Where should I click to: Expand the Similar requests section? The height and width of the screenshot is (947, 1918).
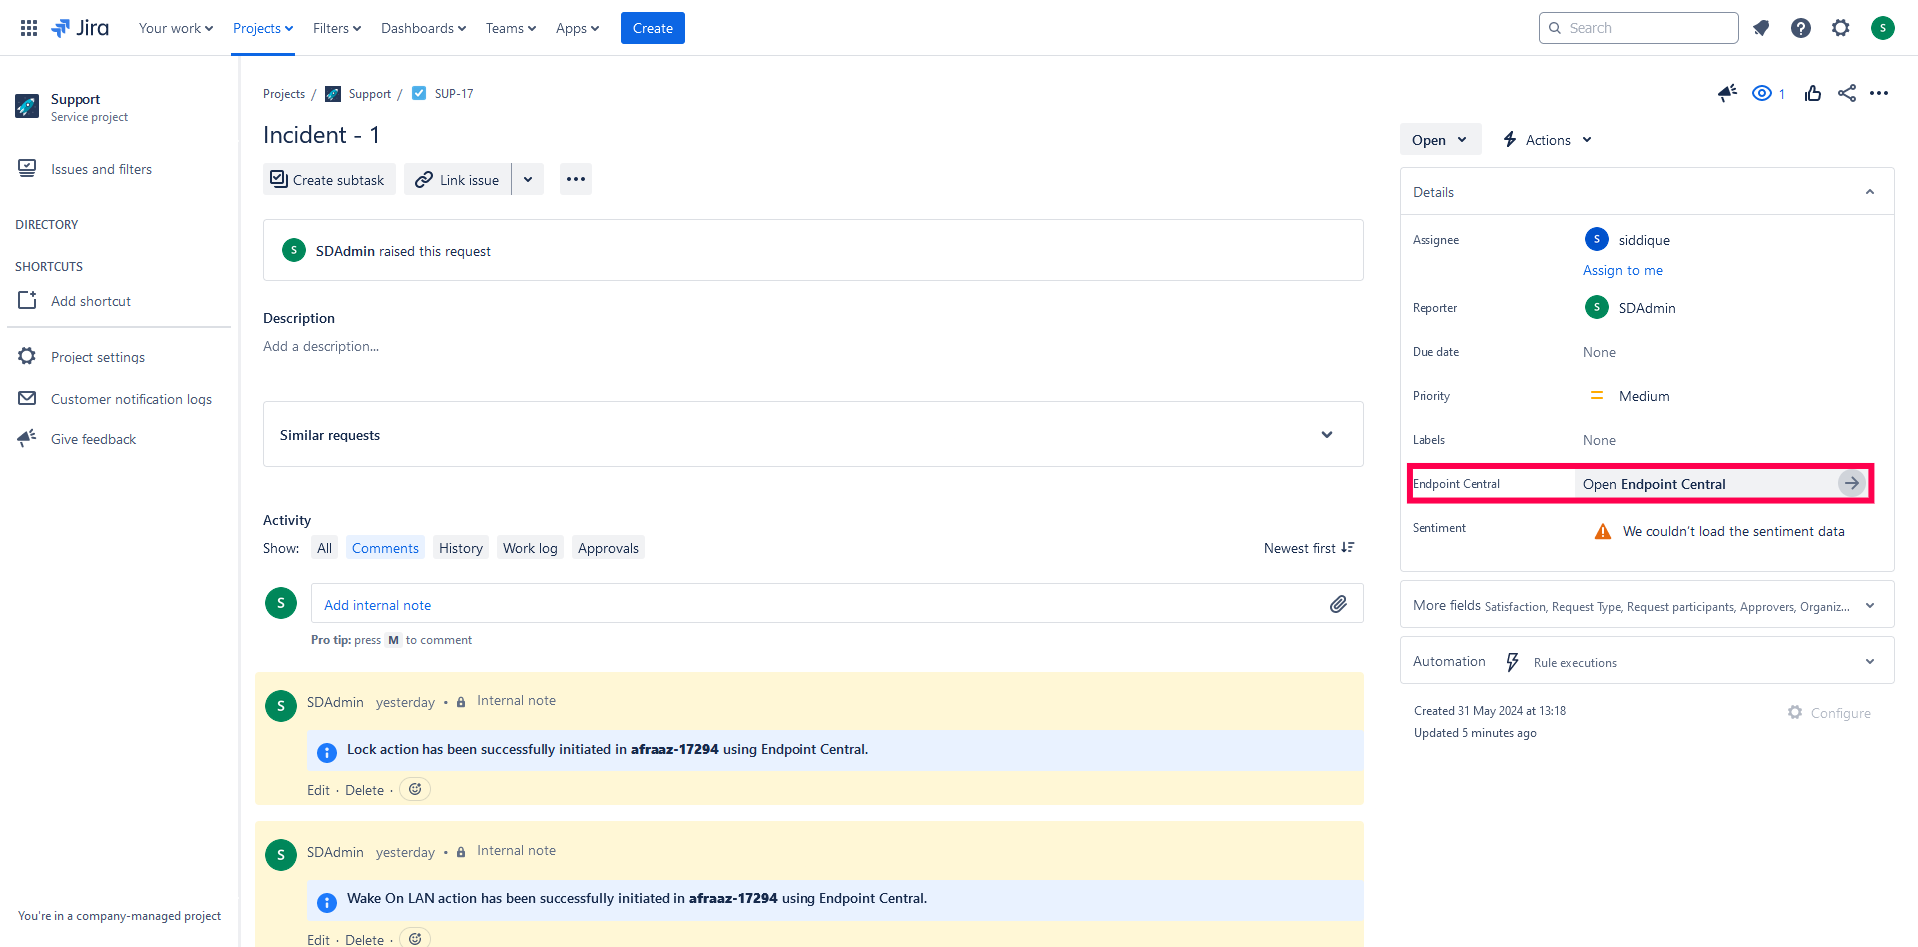(x=1327, y=434)
